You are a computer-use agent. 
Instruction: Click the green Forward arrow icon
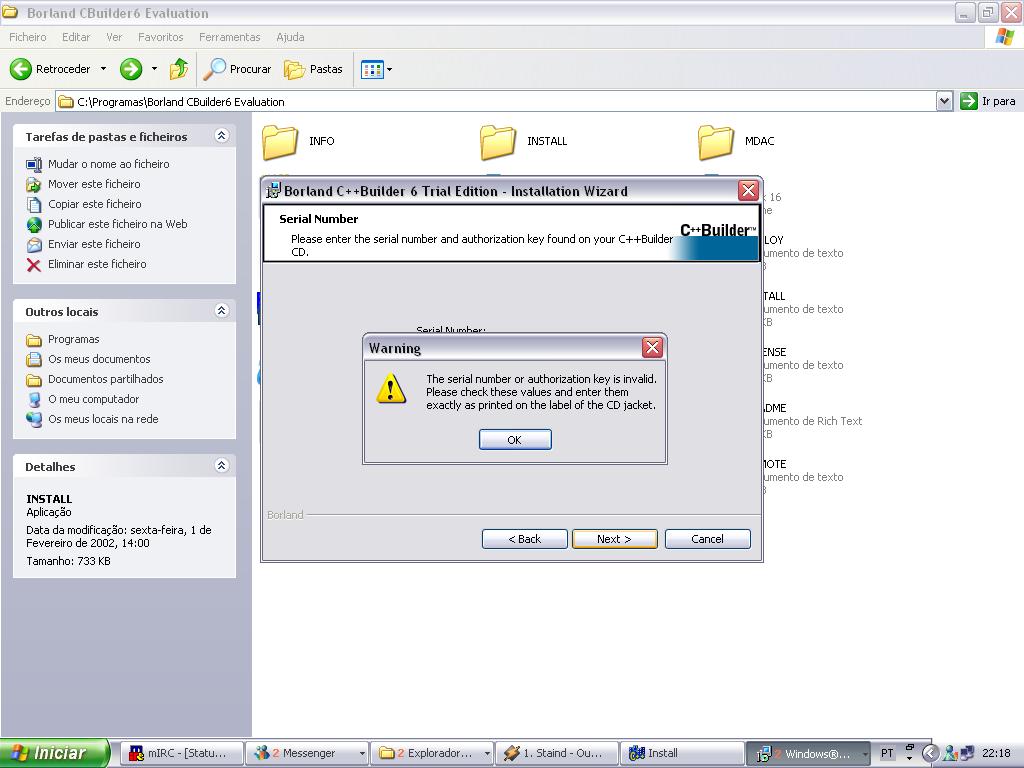[x=131, y=69]
